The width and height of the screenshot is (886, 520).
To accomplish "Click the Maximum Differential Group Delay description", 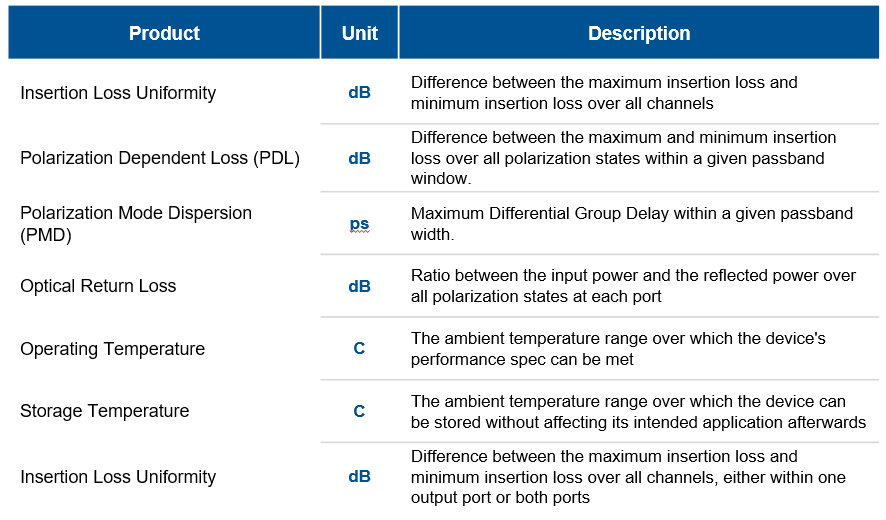I will 632,224.
